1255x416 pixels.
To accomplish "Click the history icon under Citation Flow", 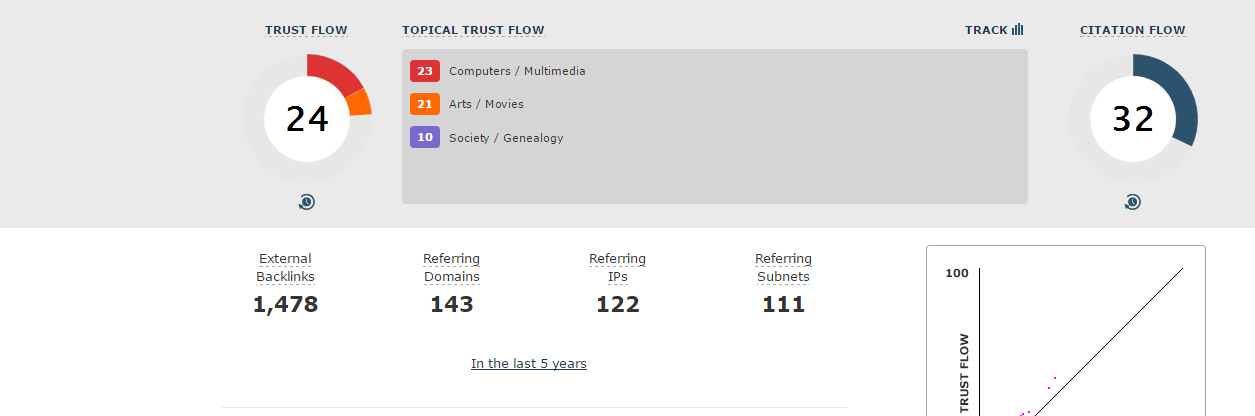I will tap(1132, 202).
